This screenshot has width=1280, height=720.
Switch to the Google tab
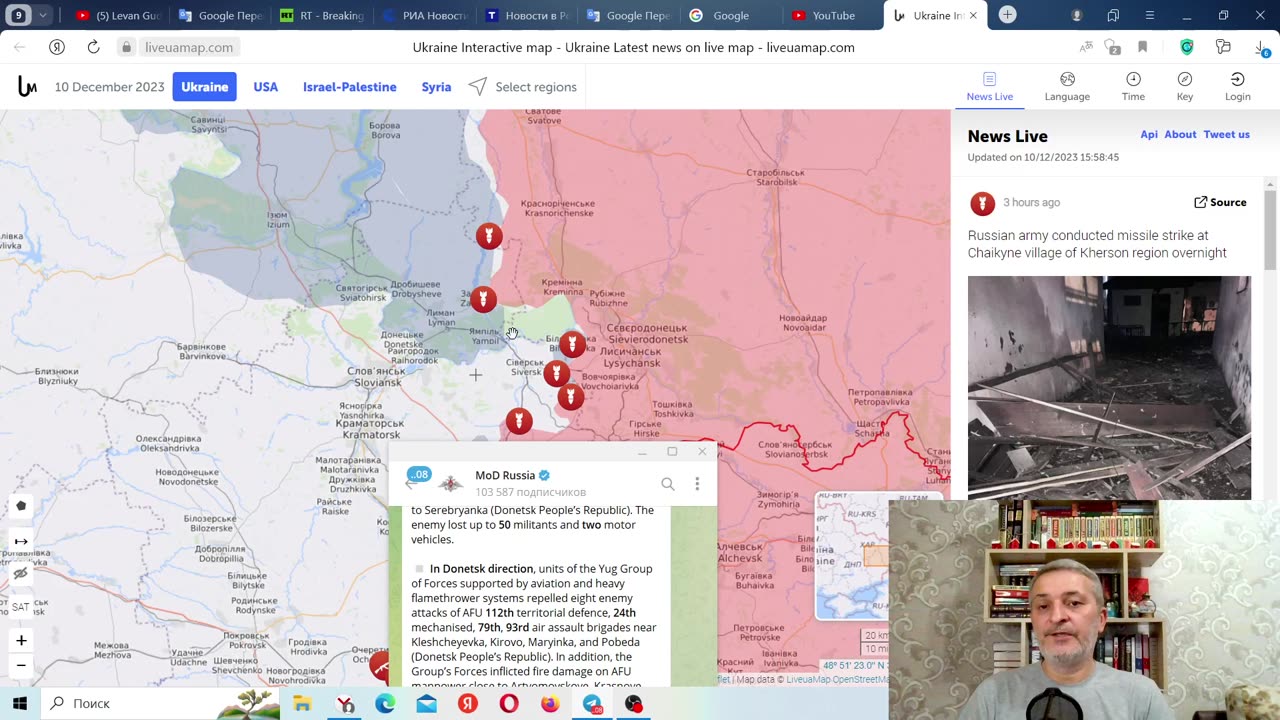tap(730, 15)
